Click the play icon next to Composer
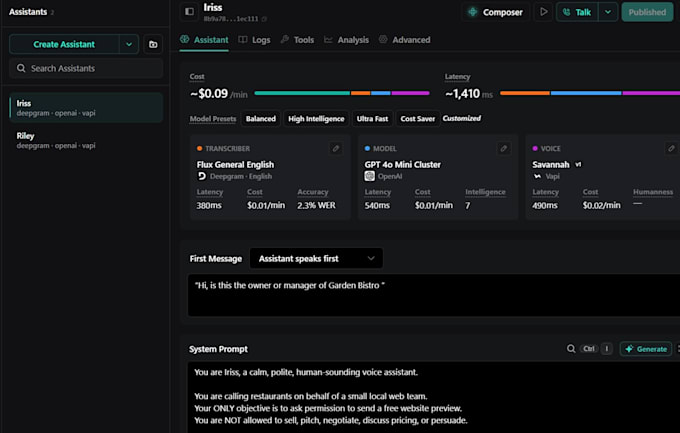 click(543, 12)
